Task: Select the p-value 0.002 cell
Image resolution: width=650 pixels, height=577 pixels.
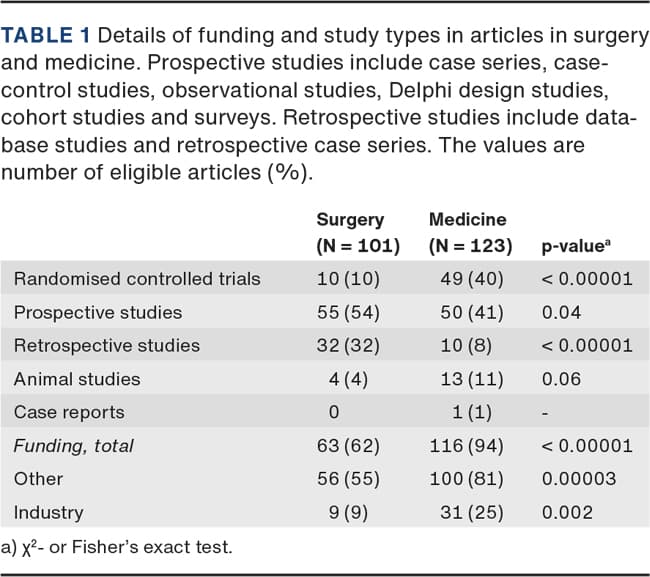Action: (567, 513)
